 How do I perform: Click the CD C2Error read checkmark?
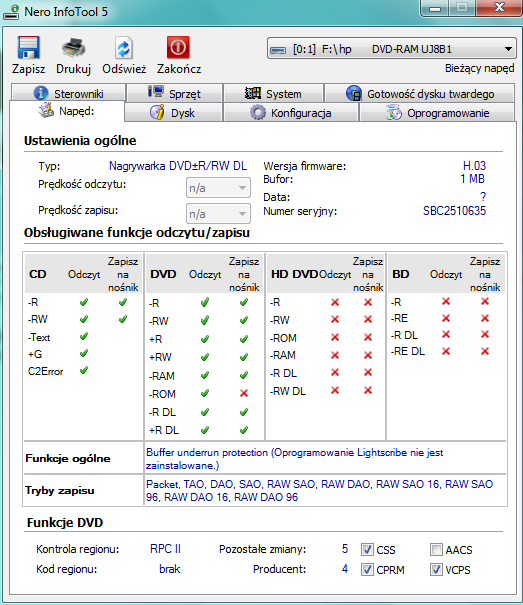(84, 370)
